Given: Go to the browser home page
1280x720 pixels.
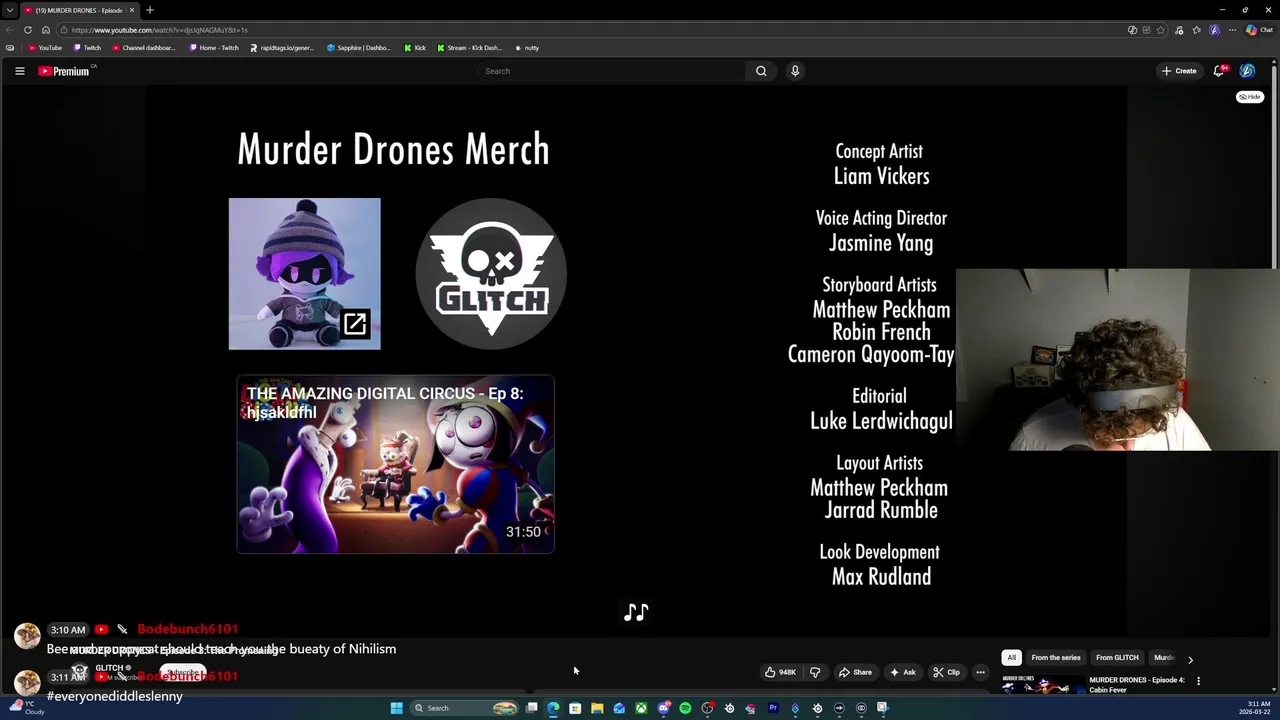Looking at the screenshot, I should [x=45, y=30].
